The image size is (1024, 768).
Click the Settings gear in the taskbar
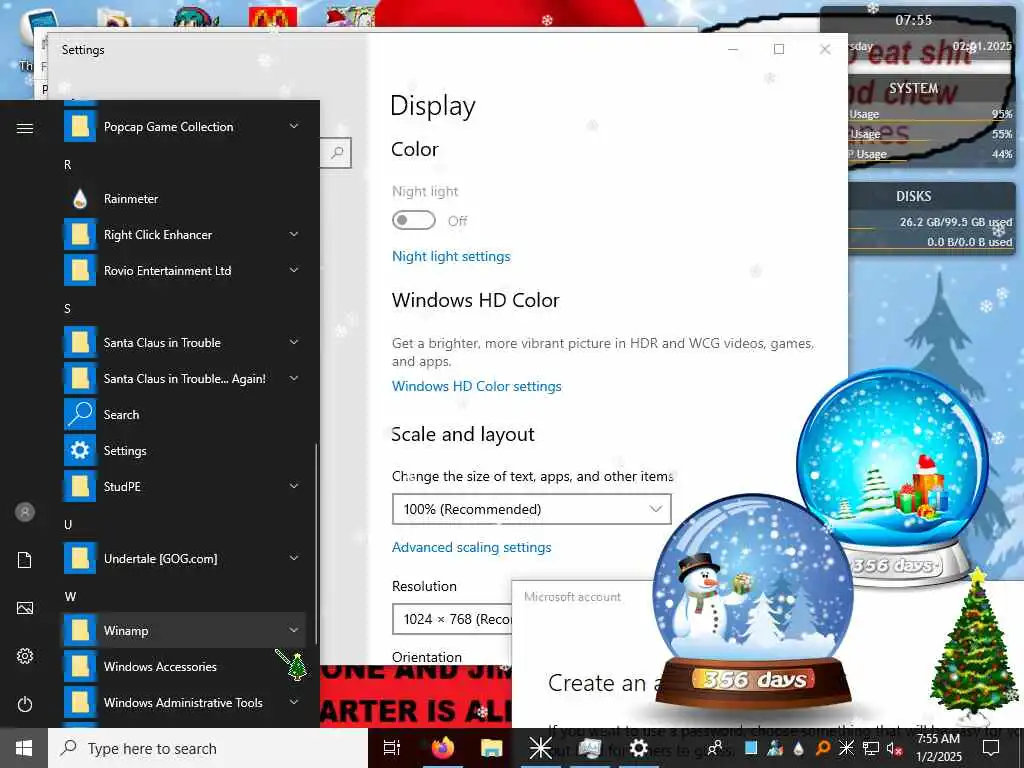pos(639,748)
